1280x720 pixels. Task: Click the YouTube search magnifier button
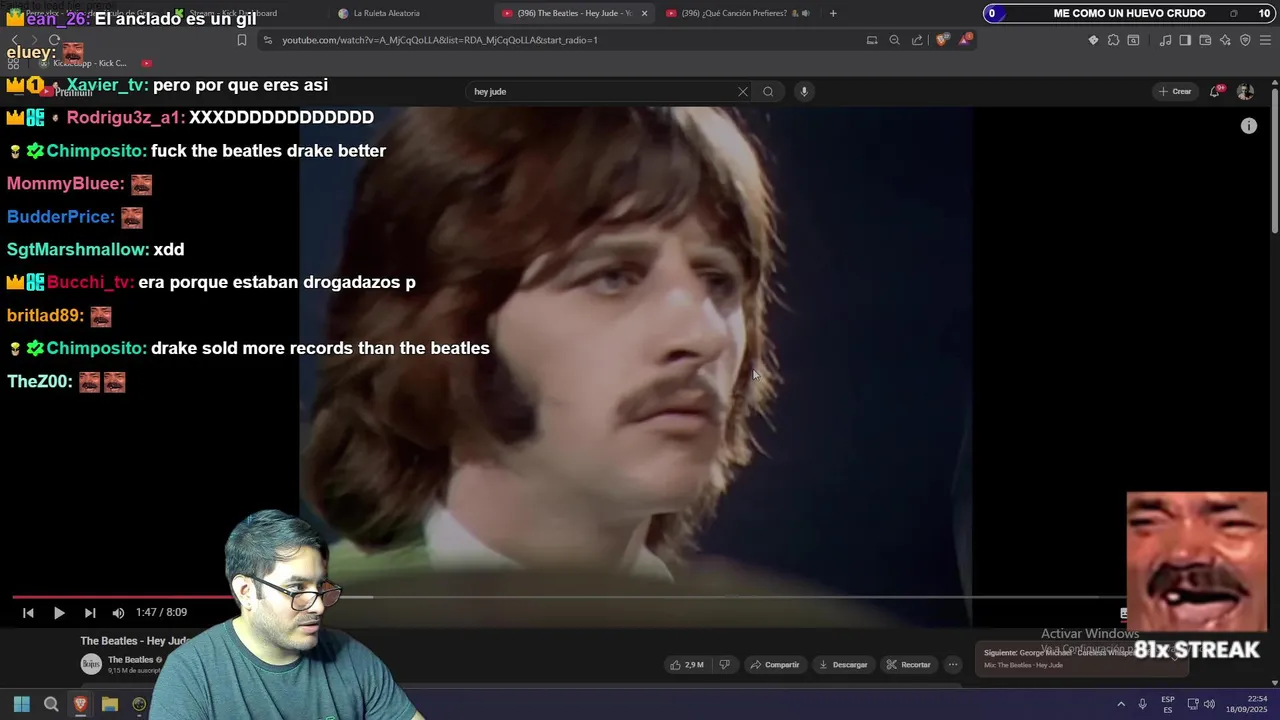point(768,92)
